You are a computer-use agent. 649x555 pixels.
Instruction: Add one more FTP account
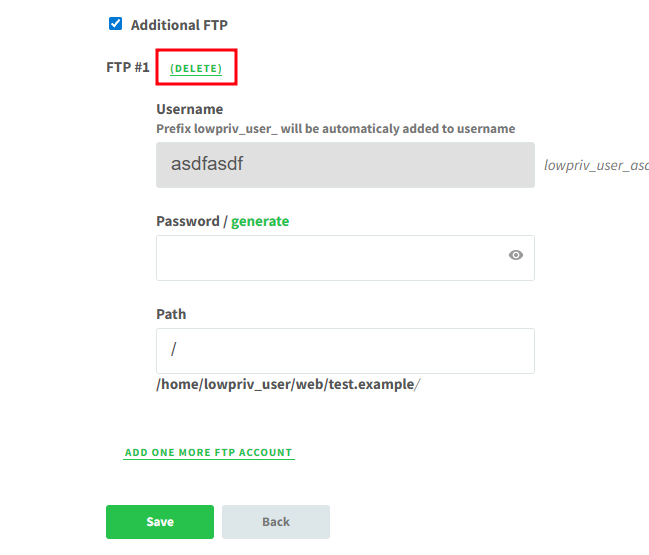point(209,453)
